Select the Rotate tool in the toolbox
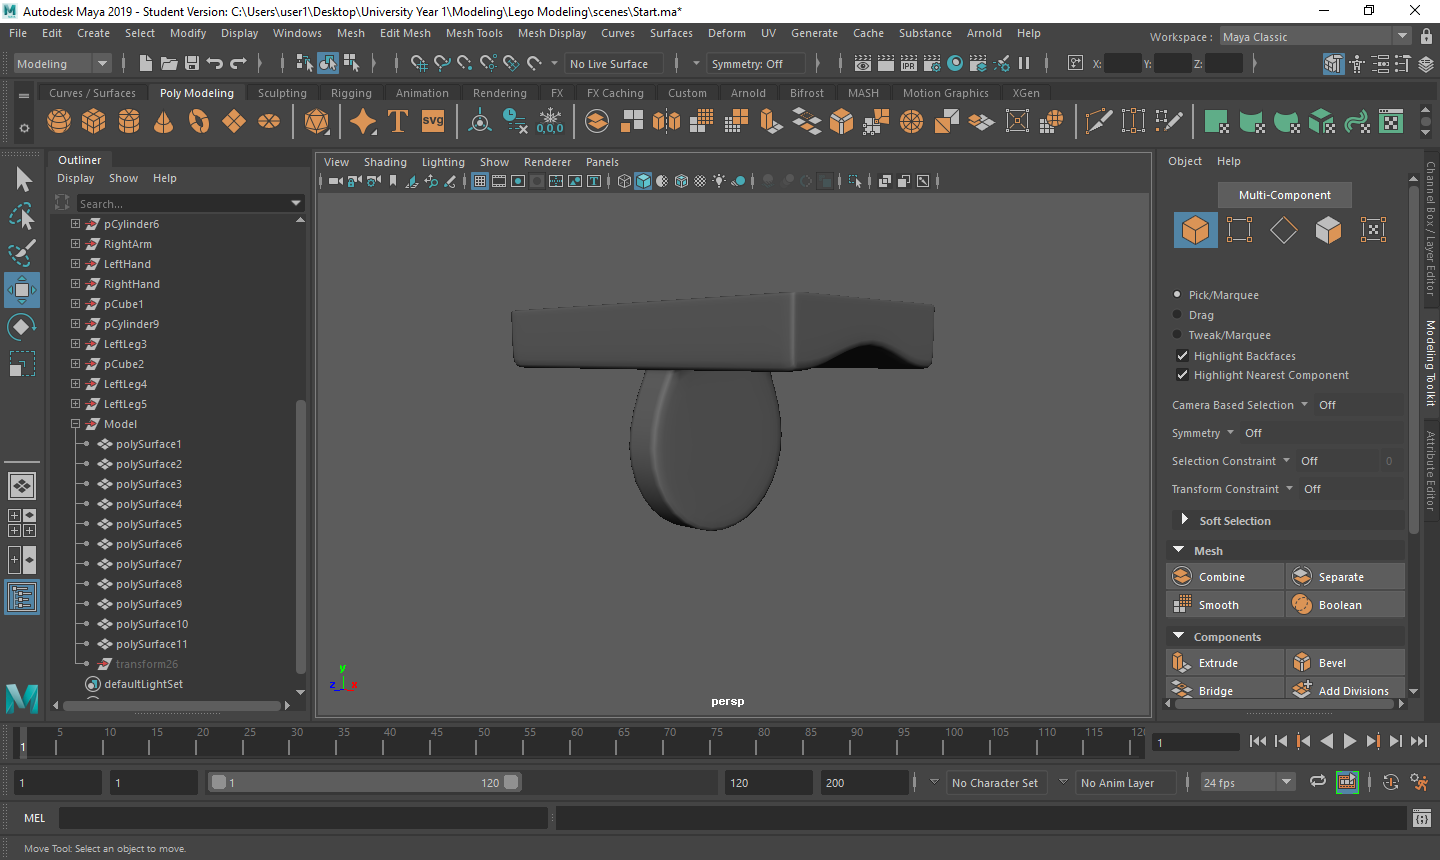 pyautogui.click(x=21, y=327)
